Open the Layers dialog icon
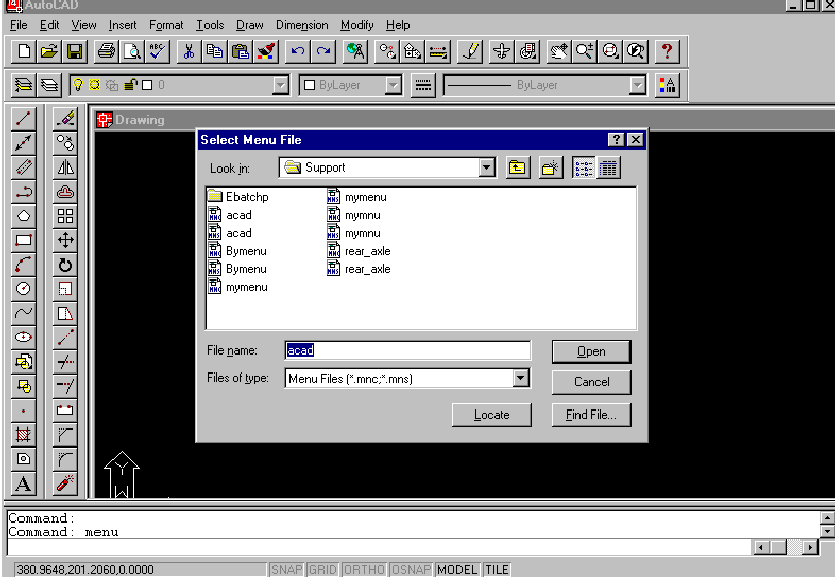835x577 pixels. click(x=49, y=85)
